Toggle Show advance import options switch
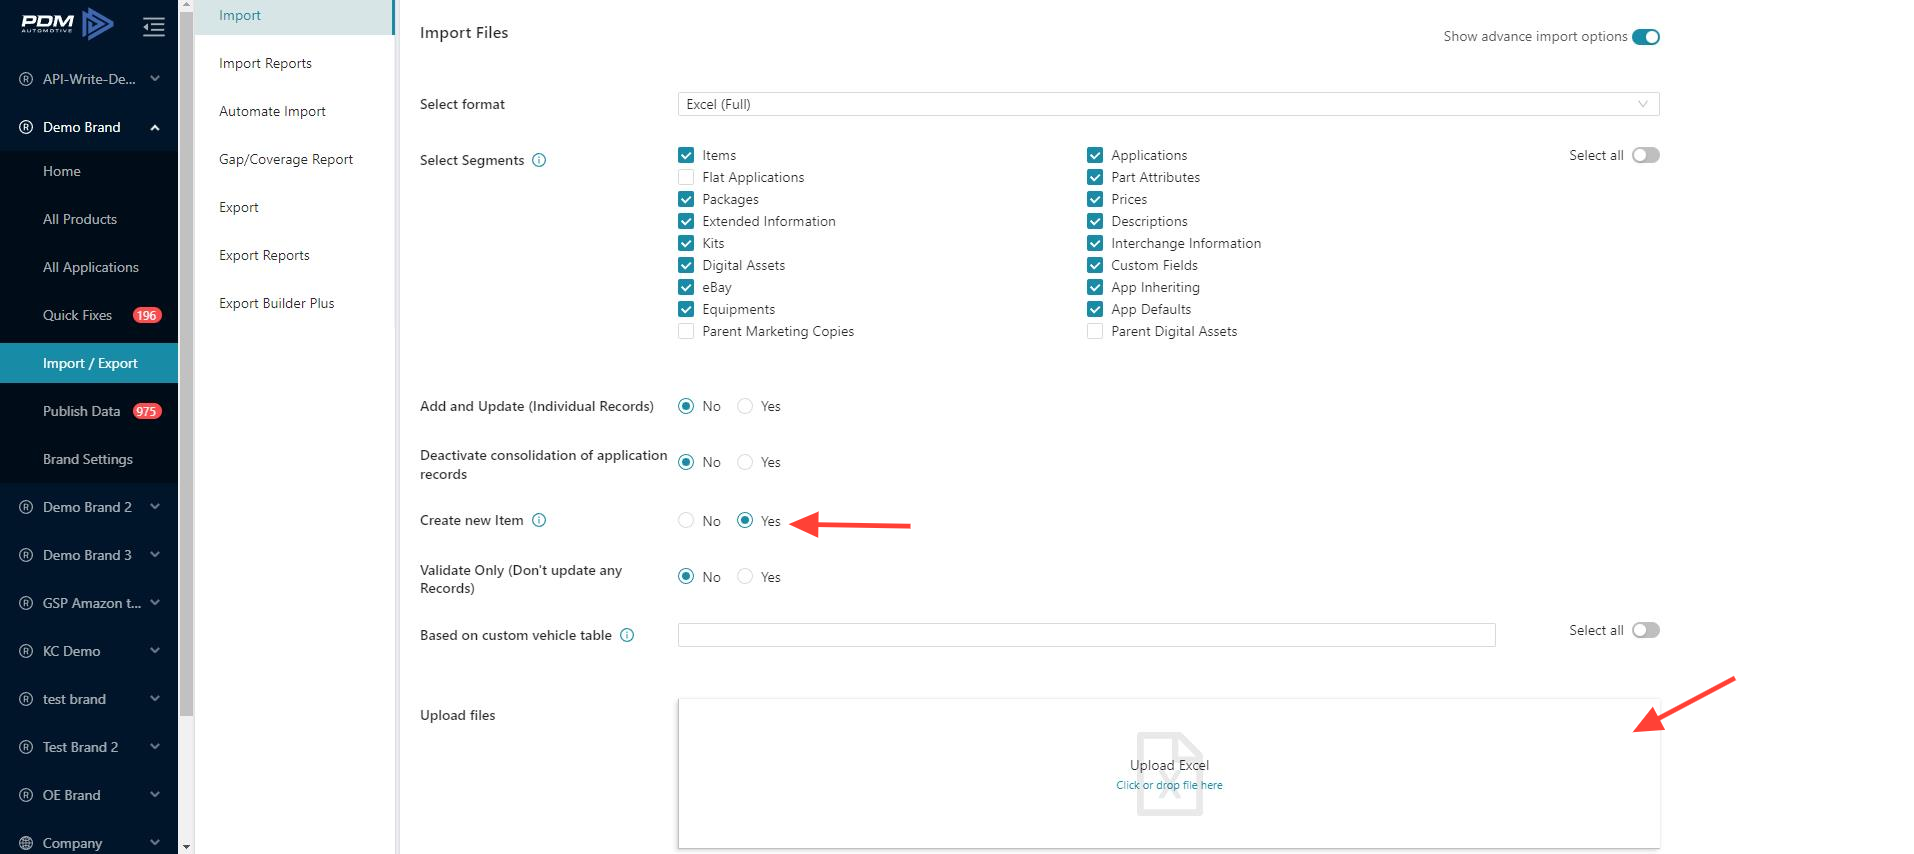Viewport: 1914px width, 854px height. click(x=1646, y=37)
